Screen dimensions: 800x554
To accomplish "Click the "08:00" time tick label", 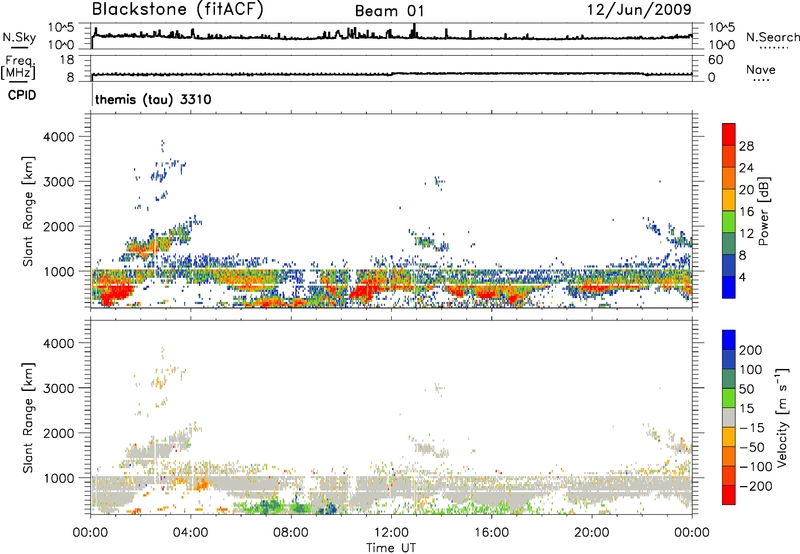I will (291, 533).
